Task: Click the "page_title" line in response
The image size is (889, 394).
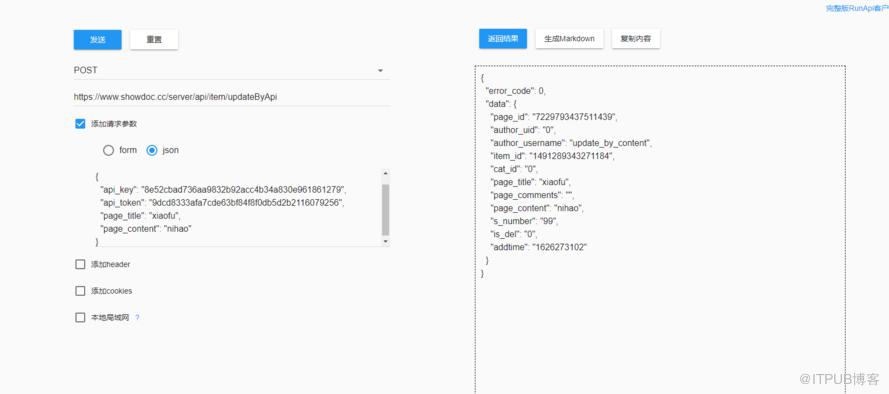Action: [531, 182]
